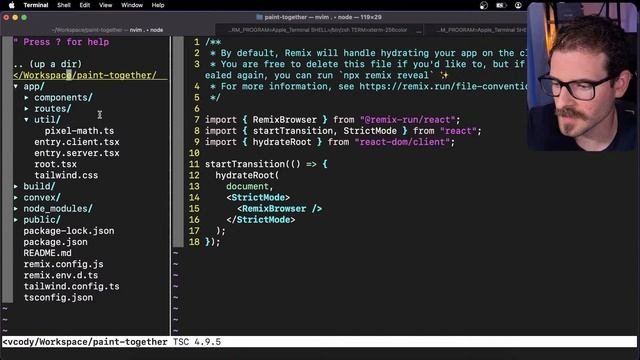Open the Window menu
Viewport: 640px width, 360px height.
pyautogui.click(x=132, y=5)
